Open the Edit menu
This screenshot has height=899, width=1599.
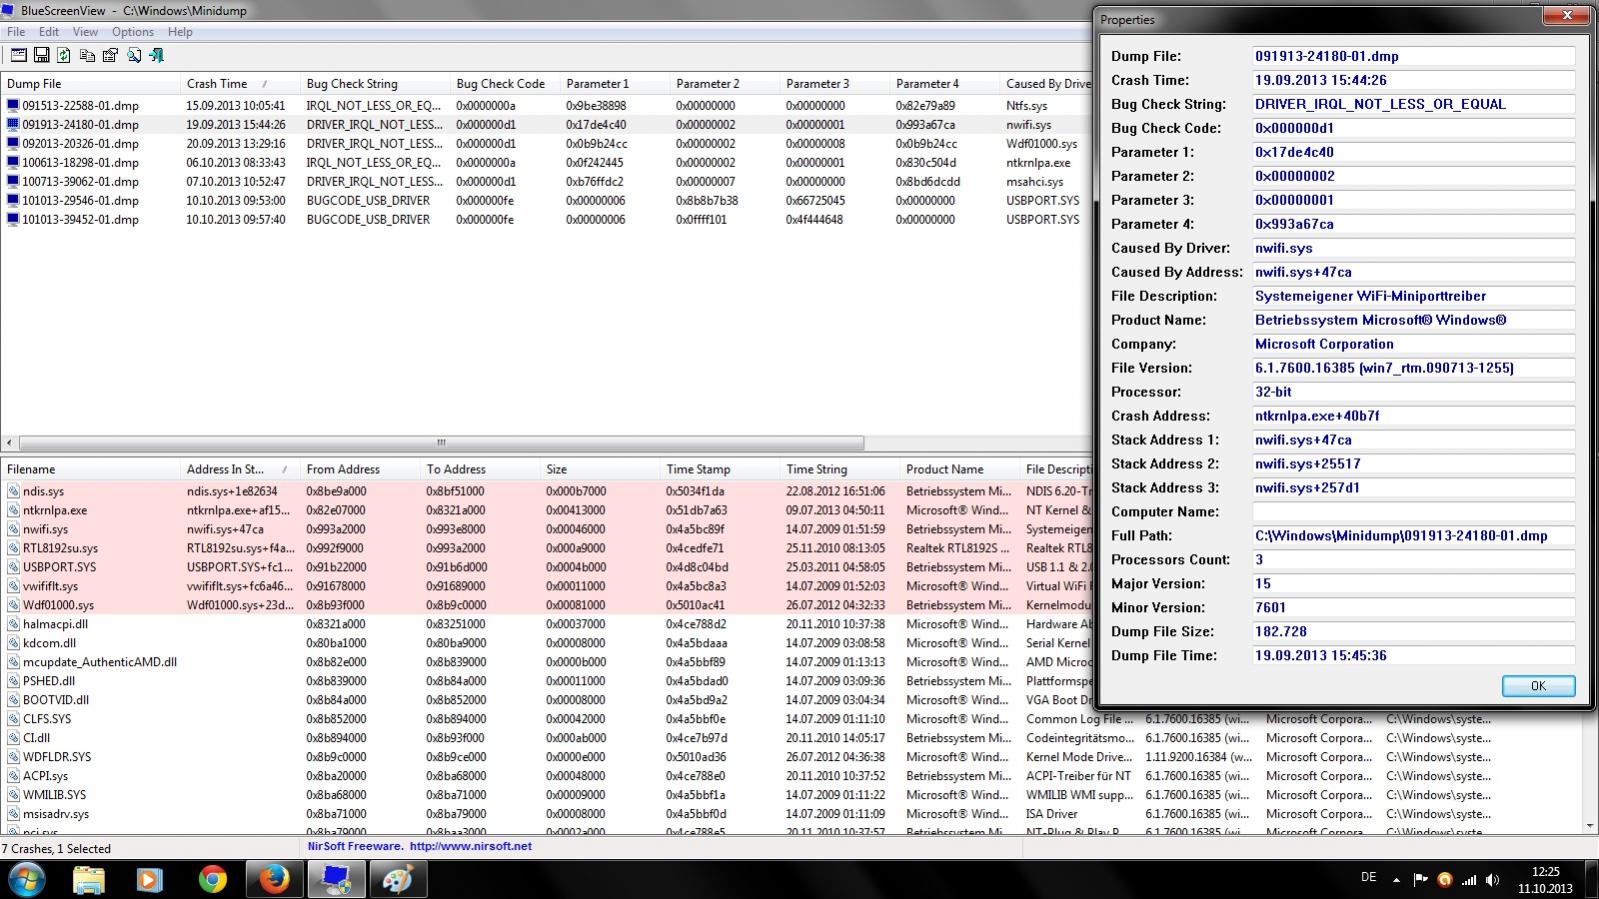pyautogui.click(x=49, y=32)
